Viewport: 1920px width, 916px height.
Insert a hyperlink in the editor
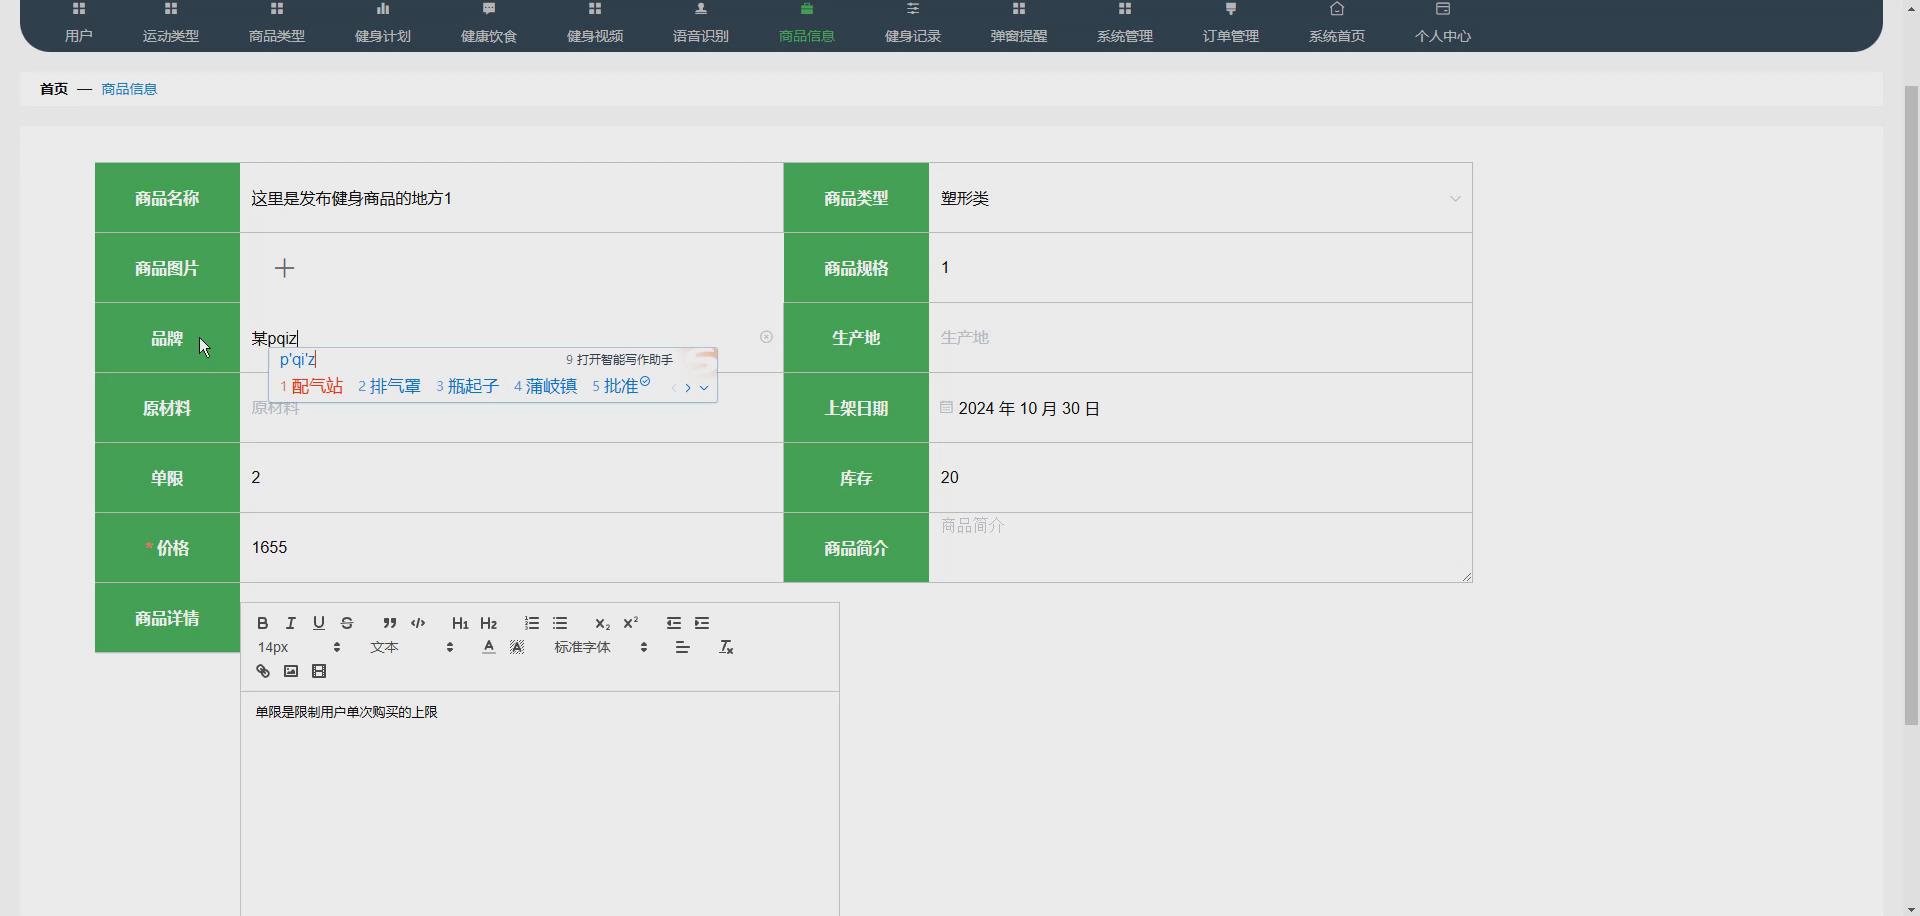click(x=262, y=671)
